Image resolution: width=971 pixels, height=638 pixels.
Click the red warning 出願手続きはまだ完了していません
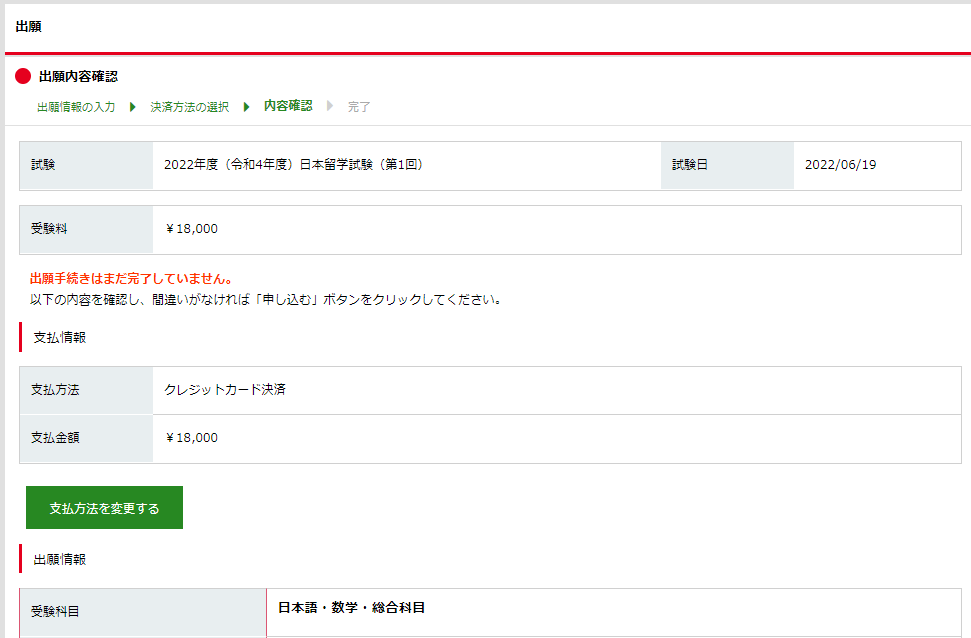131,279
